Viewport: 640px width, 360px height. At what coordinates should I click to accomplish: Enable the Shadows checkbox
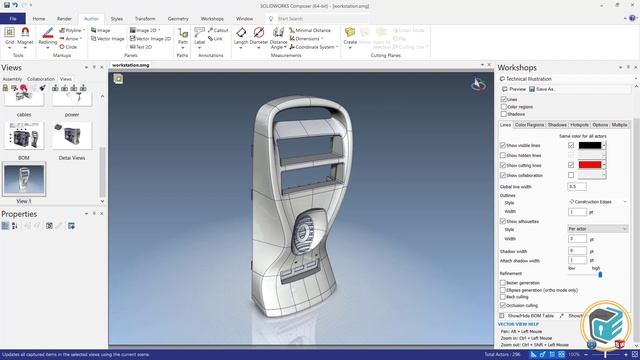click(x=504, y=114)
